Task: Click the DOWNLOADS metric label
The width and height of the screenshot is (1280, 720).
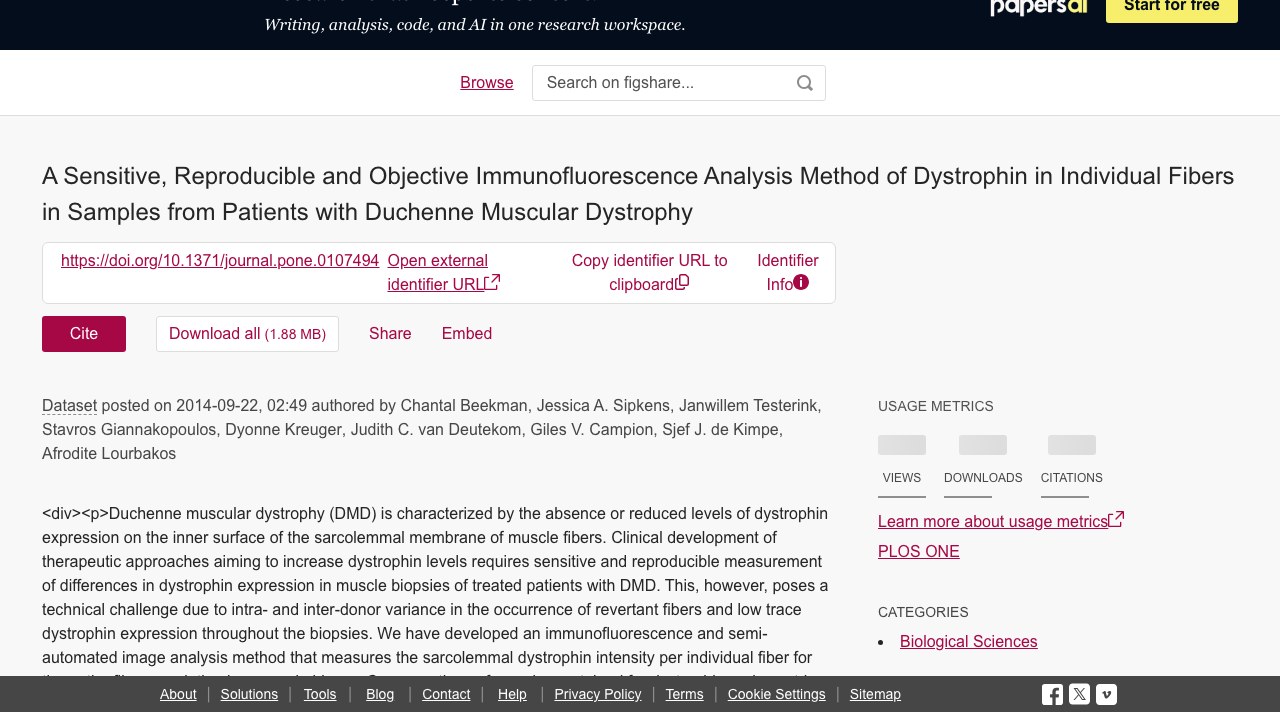Action: pos(983,478)
